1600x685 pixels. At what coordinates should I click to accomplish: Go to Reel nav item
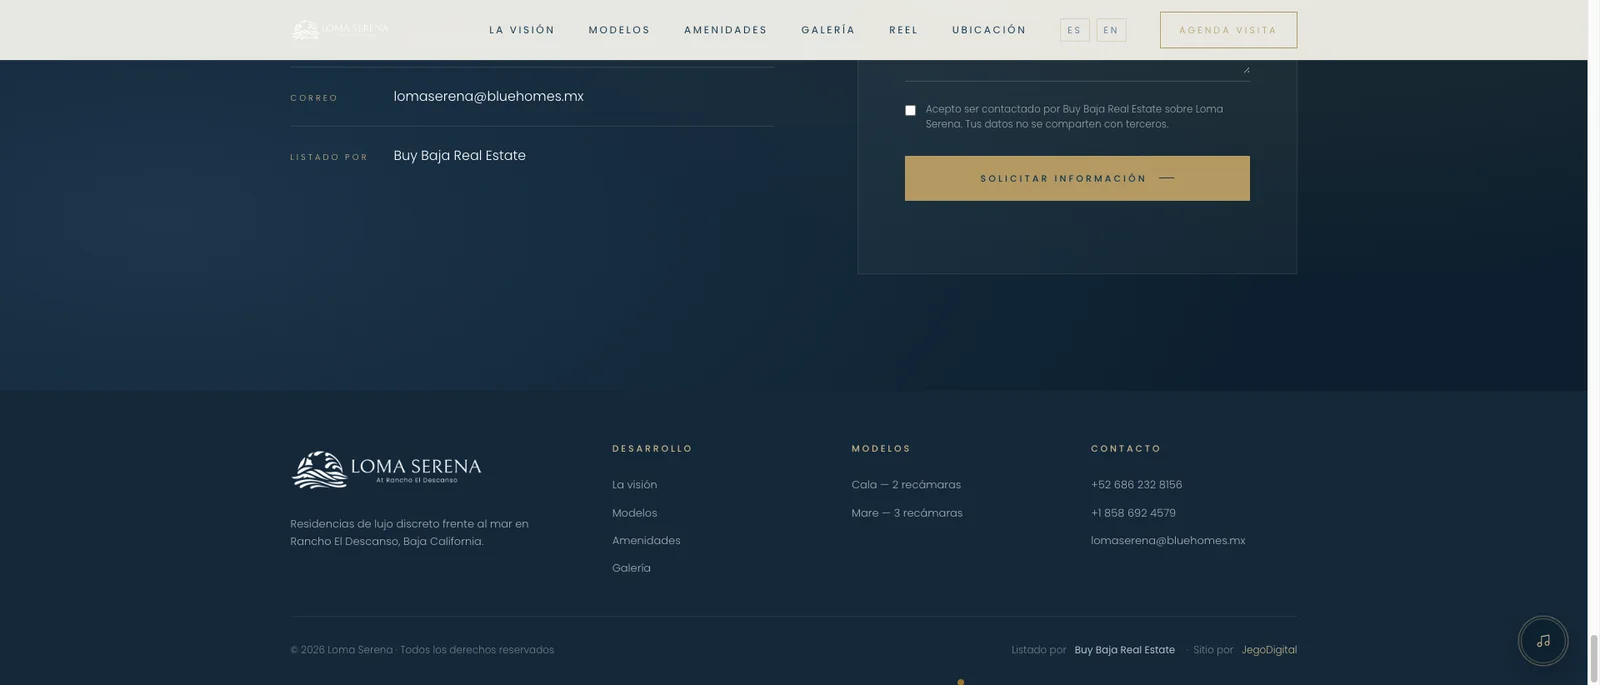pyautogui.click(x=904, y=30)
